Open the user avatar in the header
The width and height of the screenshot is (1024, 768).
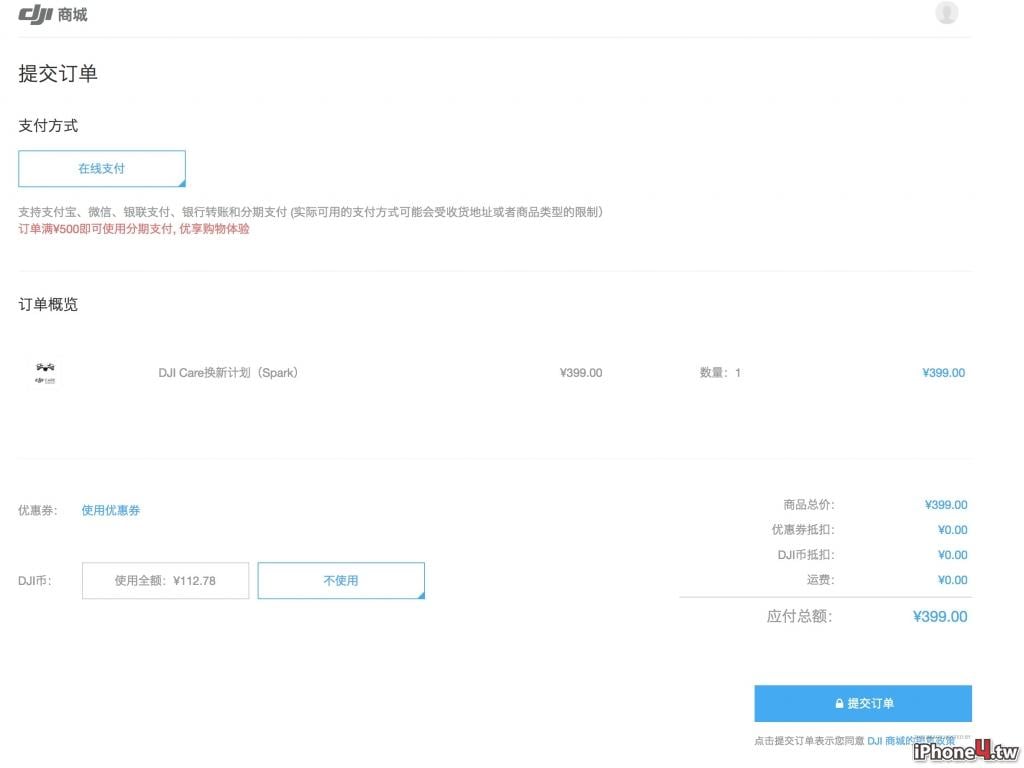tap(946, 12)
